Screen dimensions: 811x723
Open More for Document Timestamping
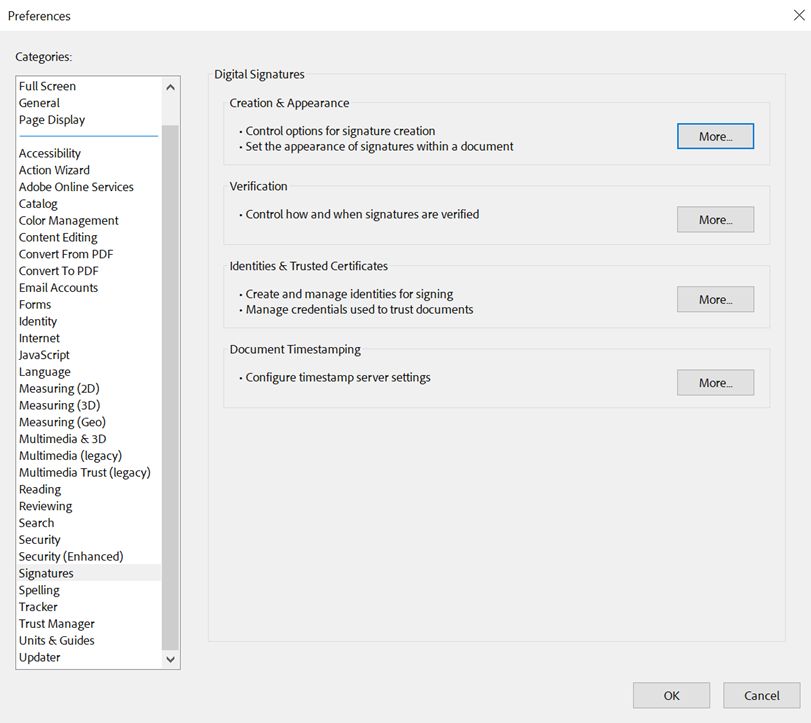[x=715, y=382]
